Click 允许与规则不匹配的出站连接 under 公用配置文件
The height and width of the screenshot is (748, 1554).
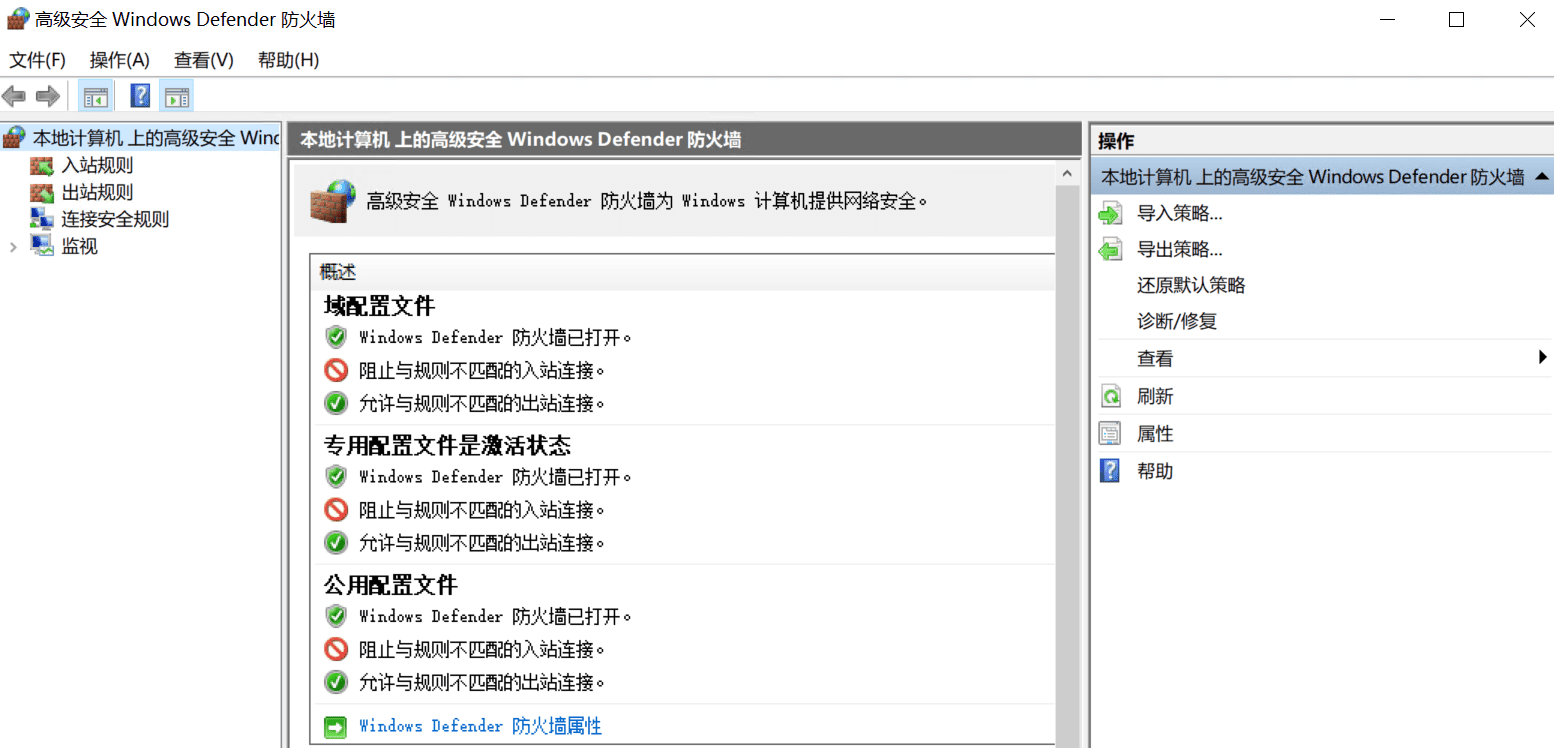click(x=482, y=683)
